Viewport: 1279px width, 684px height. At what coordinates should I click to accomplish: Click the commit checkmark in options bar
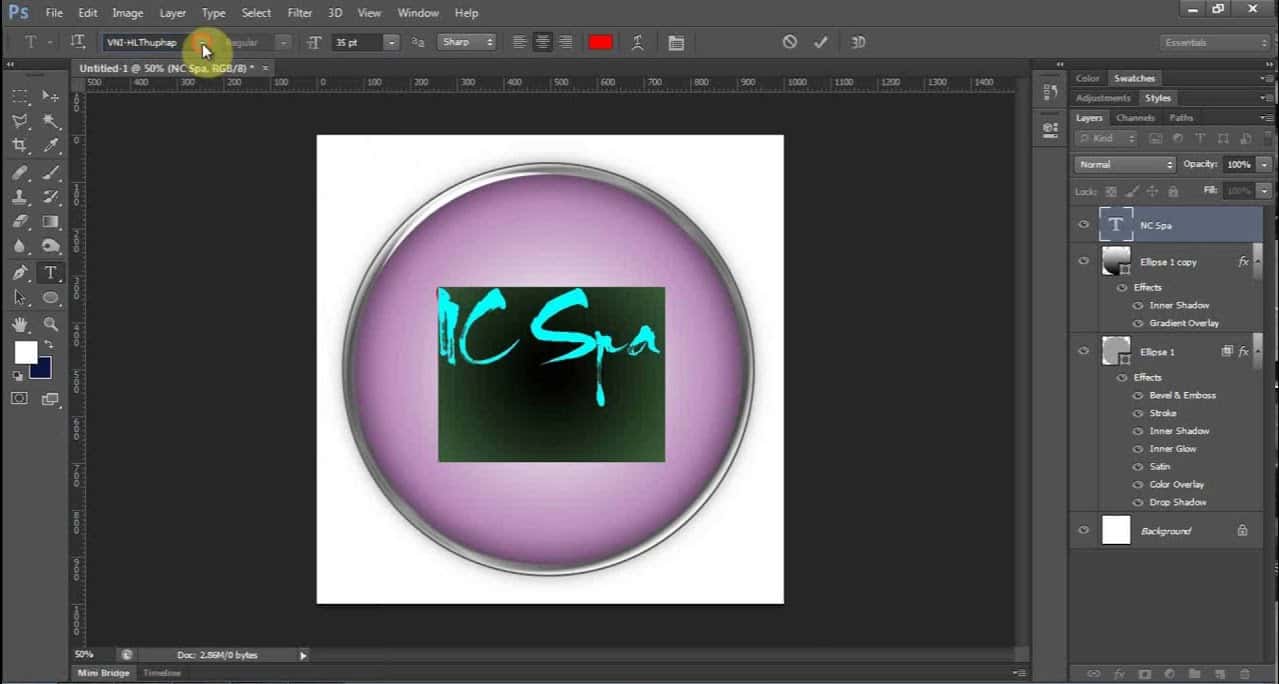coord(821,42)
